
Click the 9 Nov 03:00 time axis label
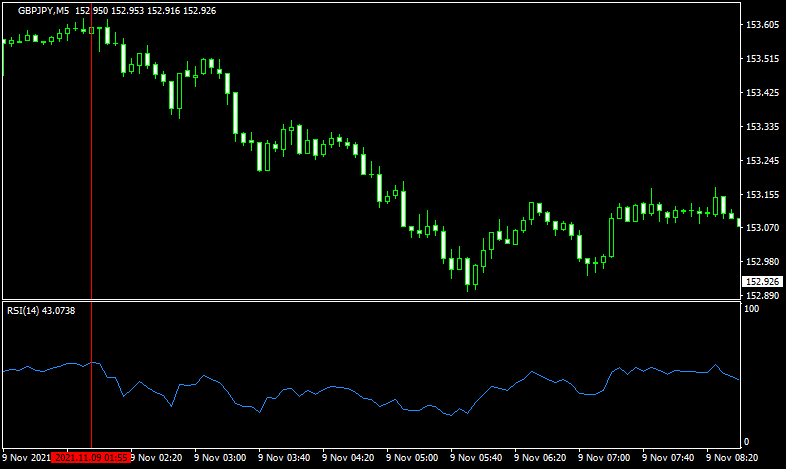pos(220,457)
